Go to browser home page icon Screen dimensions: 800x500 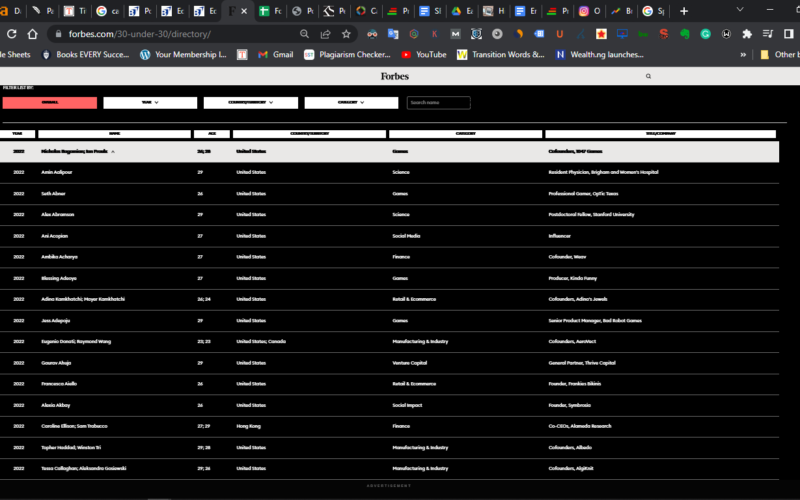33,33
